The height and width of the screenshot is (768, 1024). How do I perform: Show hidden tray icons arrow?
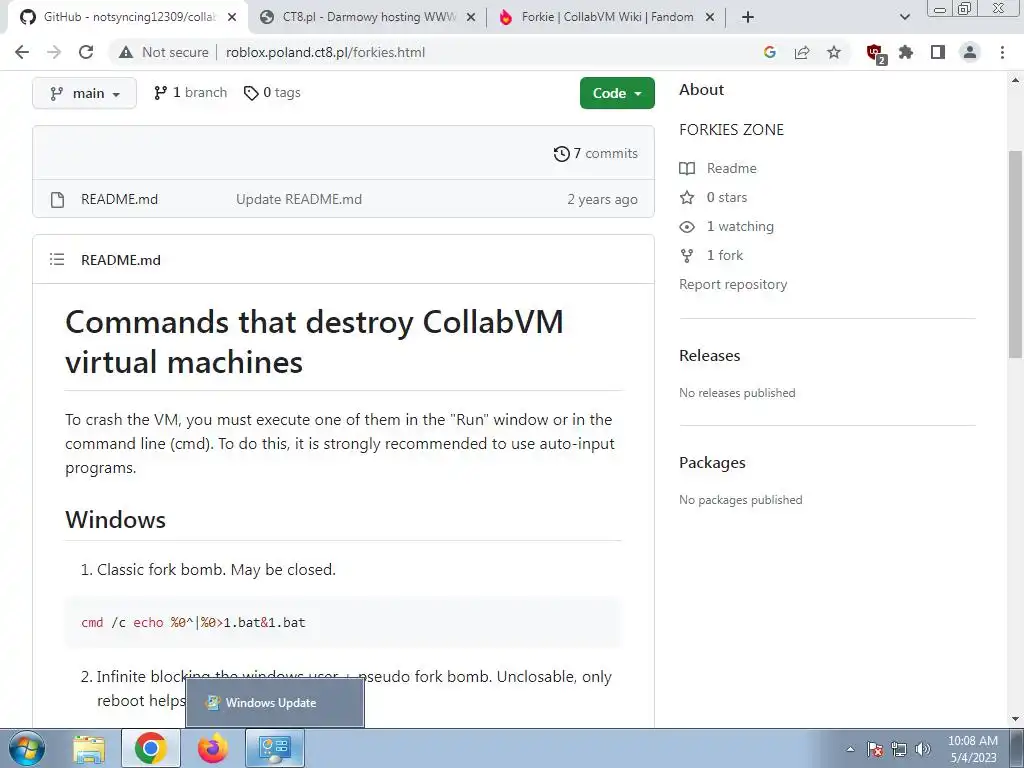850,749
